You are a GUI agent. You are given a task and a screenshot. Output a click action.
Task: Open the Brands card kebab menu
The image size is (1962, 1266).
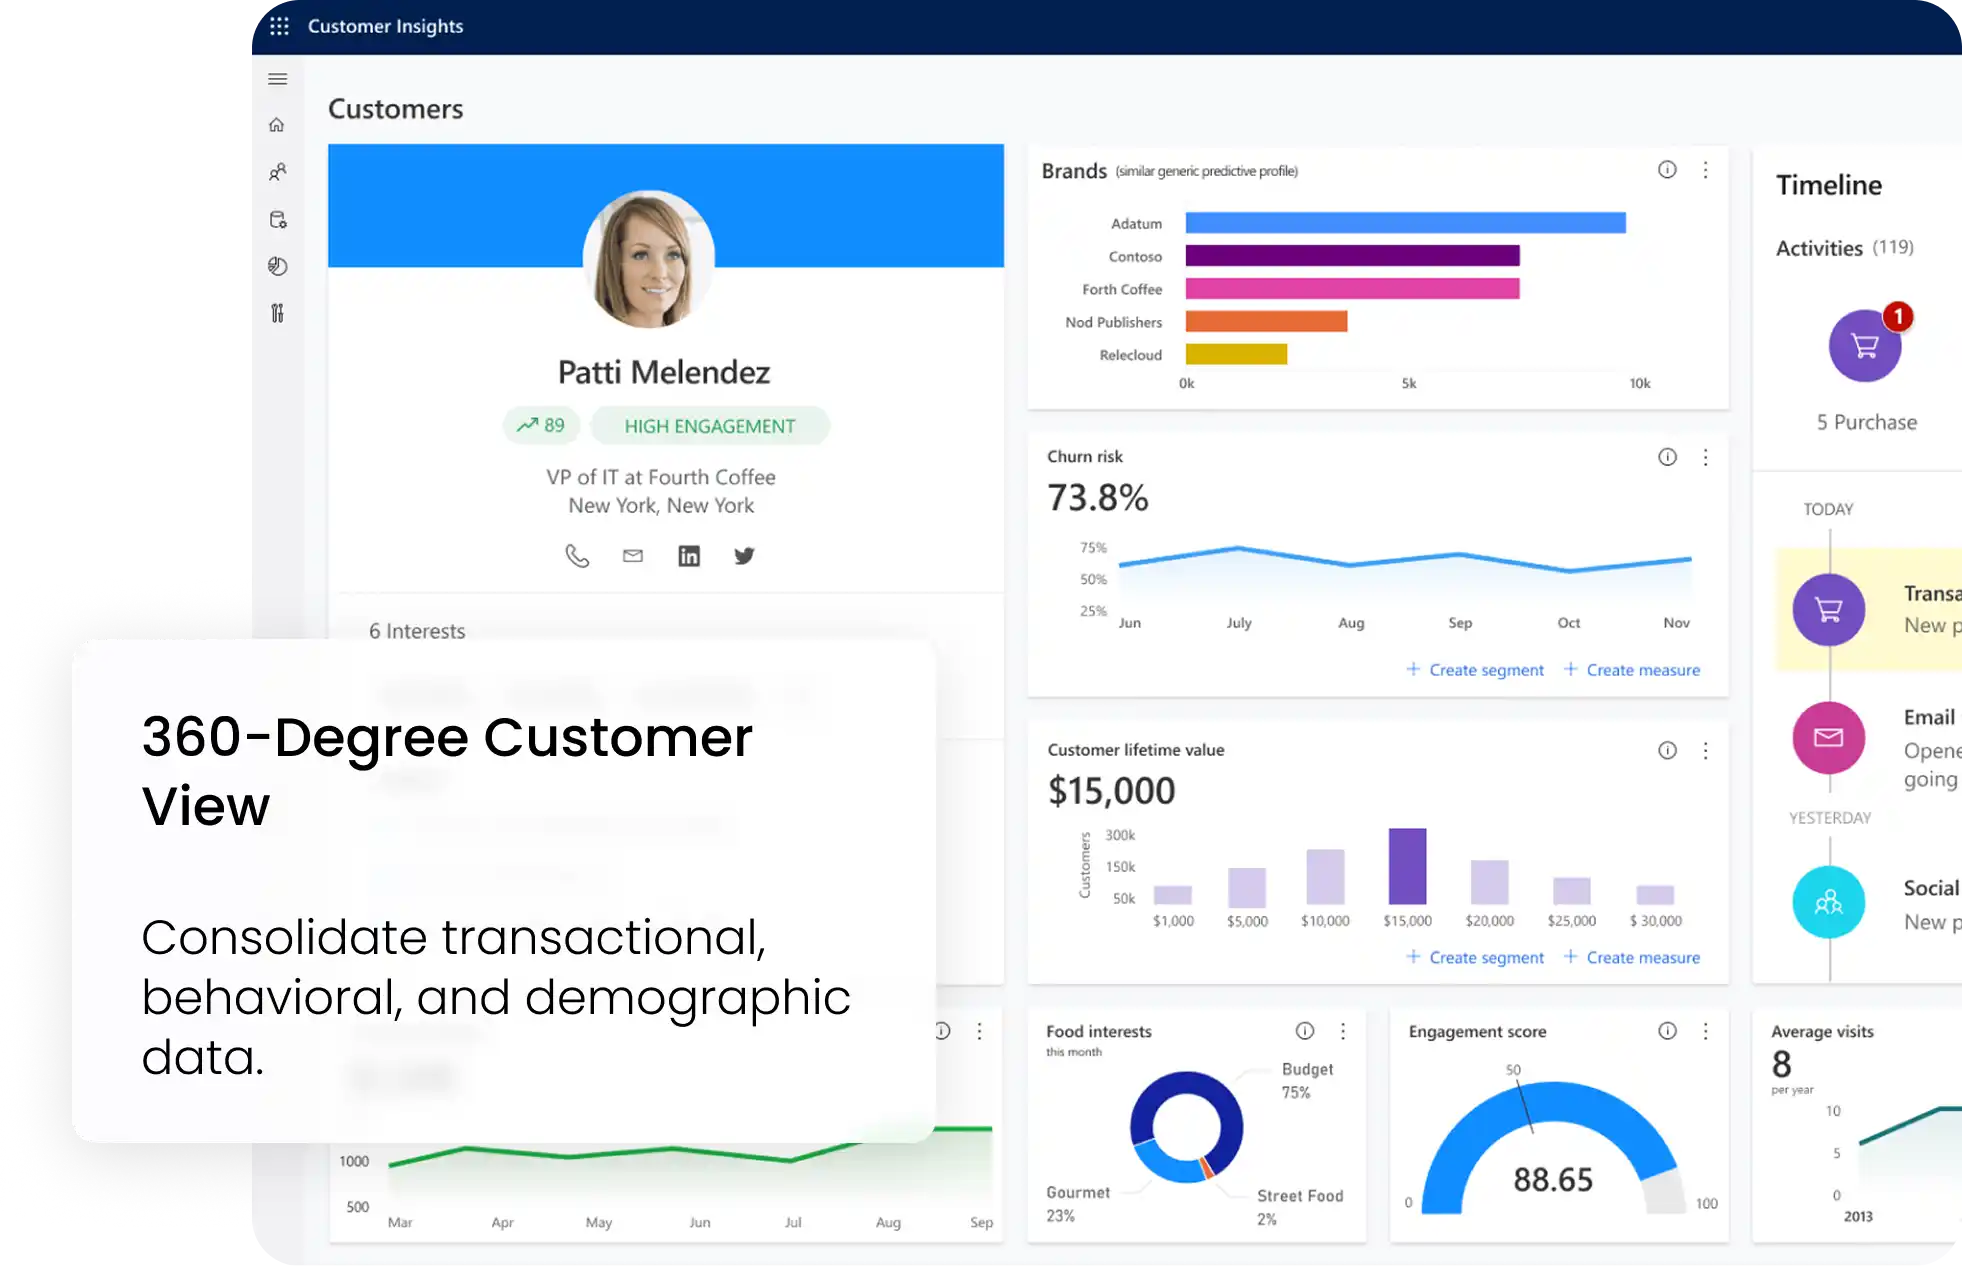point(1706,170)
